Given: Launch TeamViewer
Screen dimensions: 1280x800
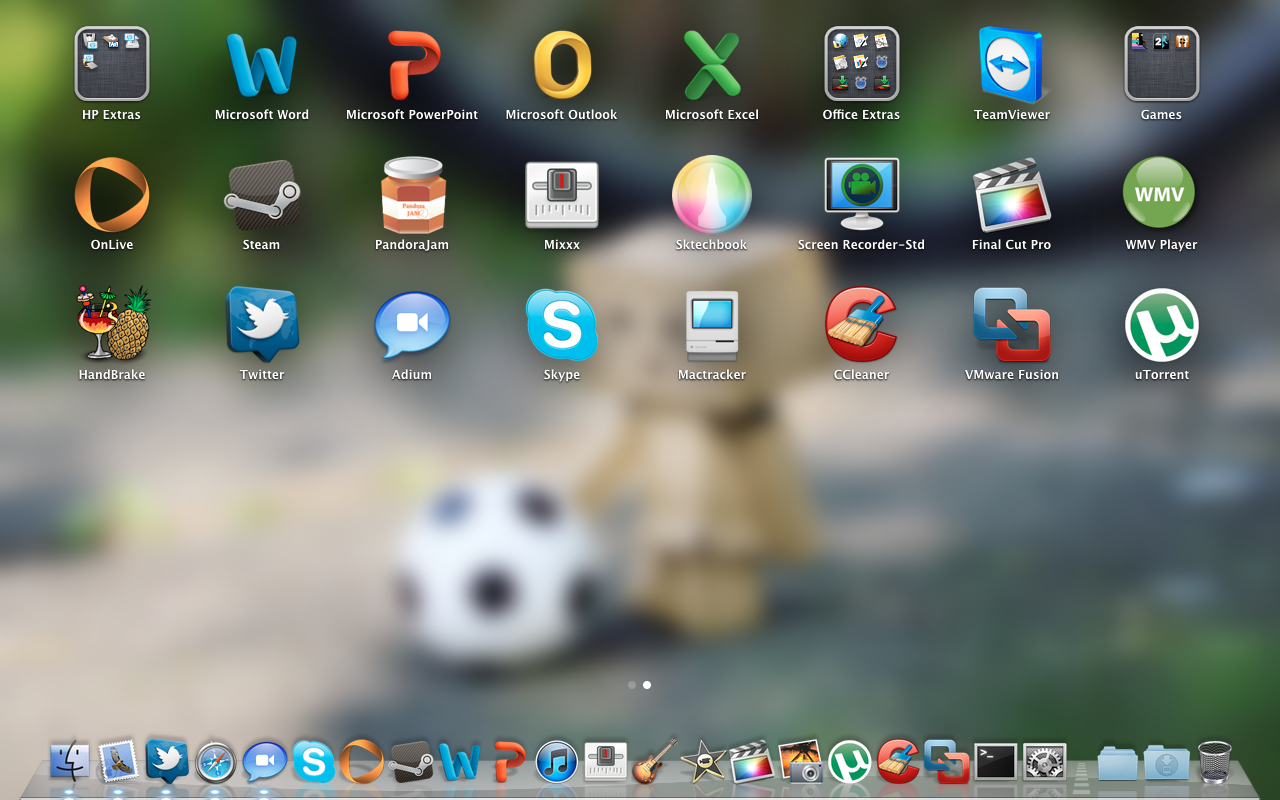Looking at the screenshot, I should (x=1012, y=64).
